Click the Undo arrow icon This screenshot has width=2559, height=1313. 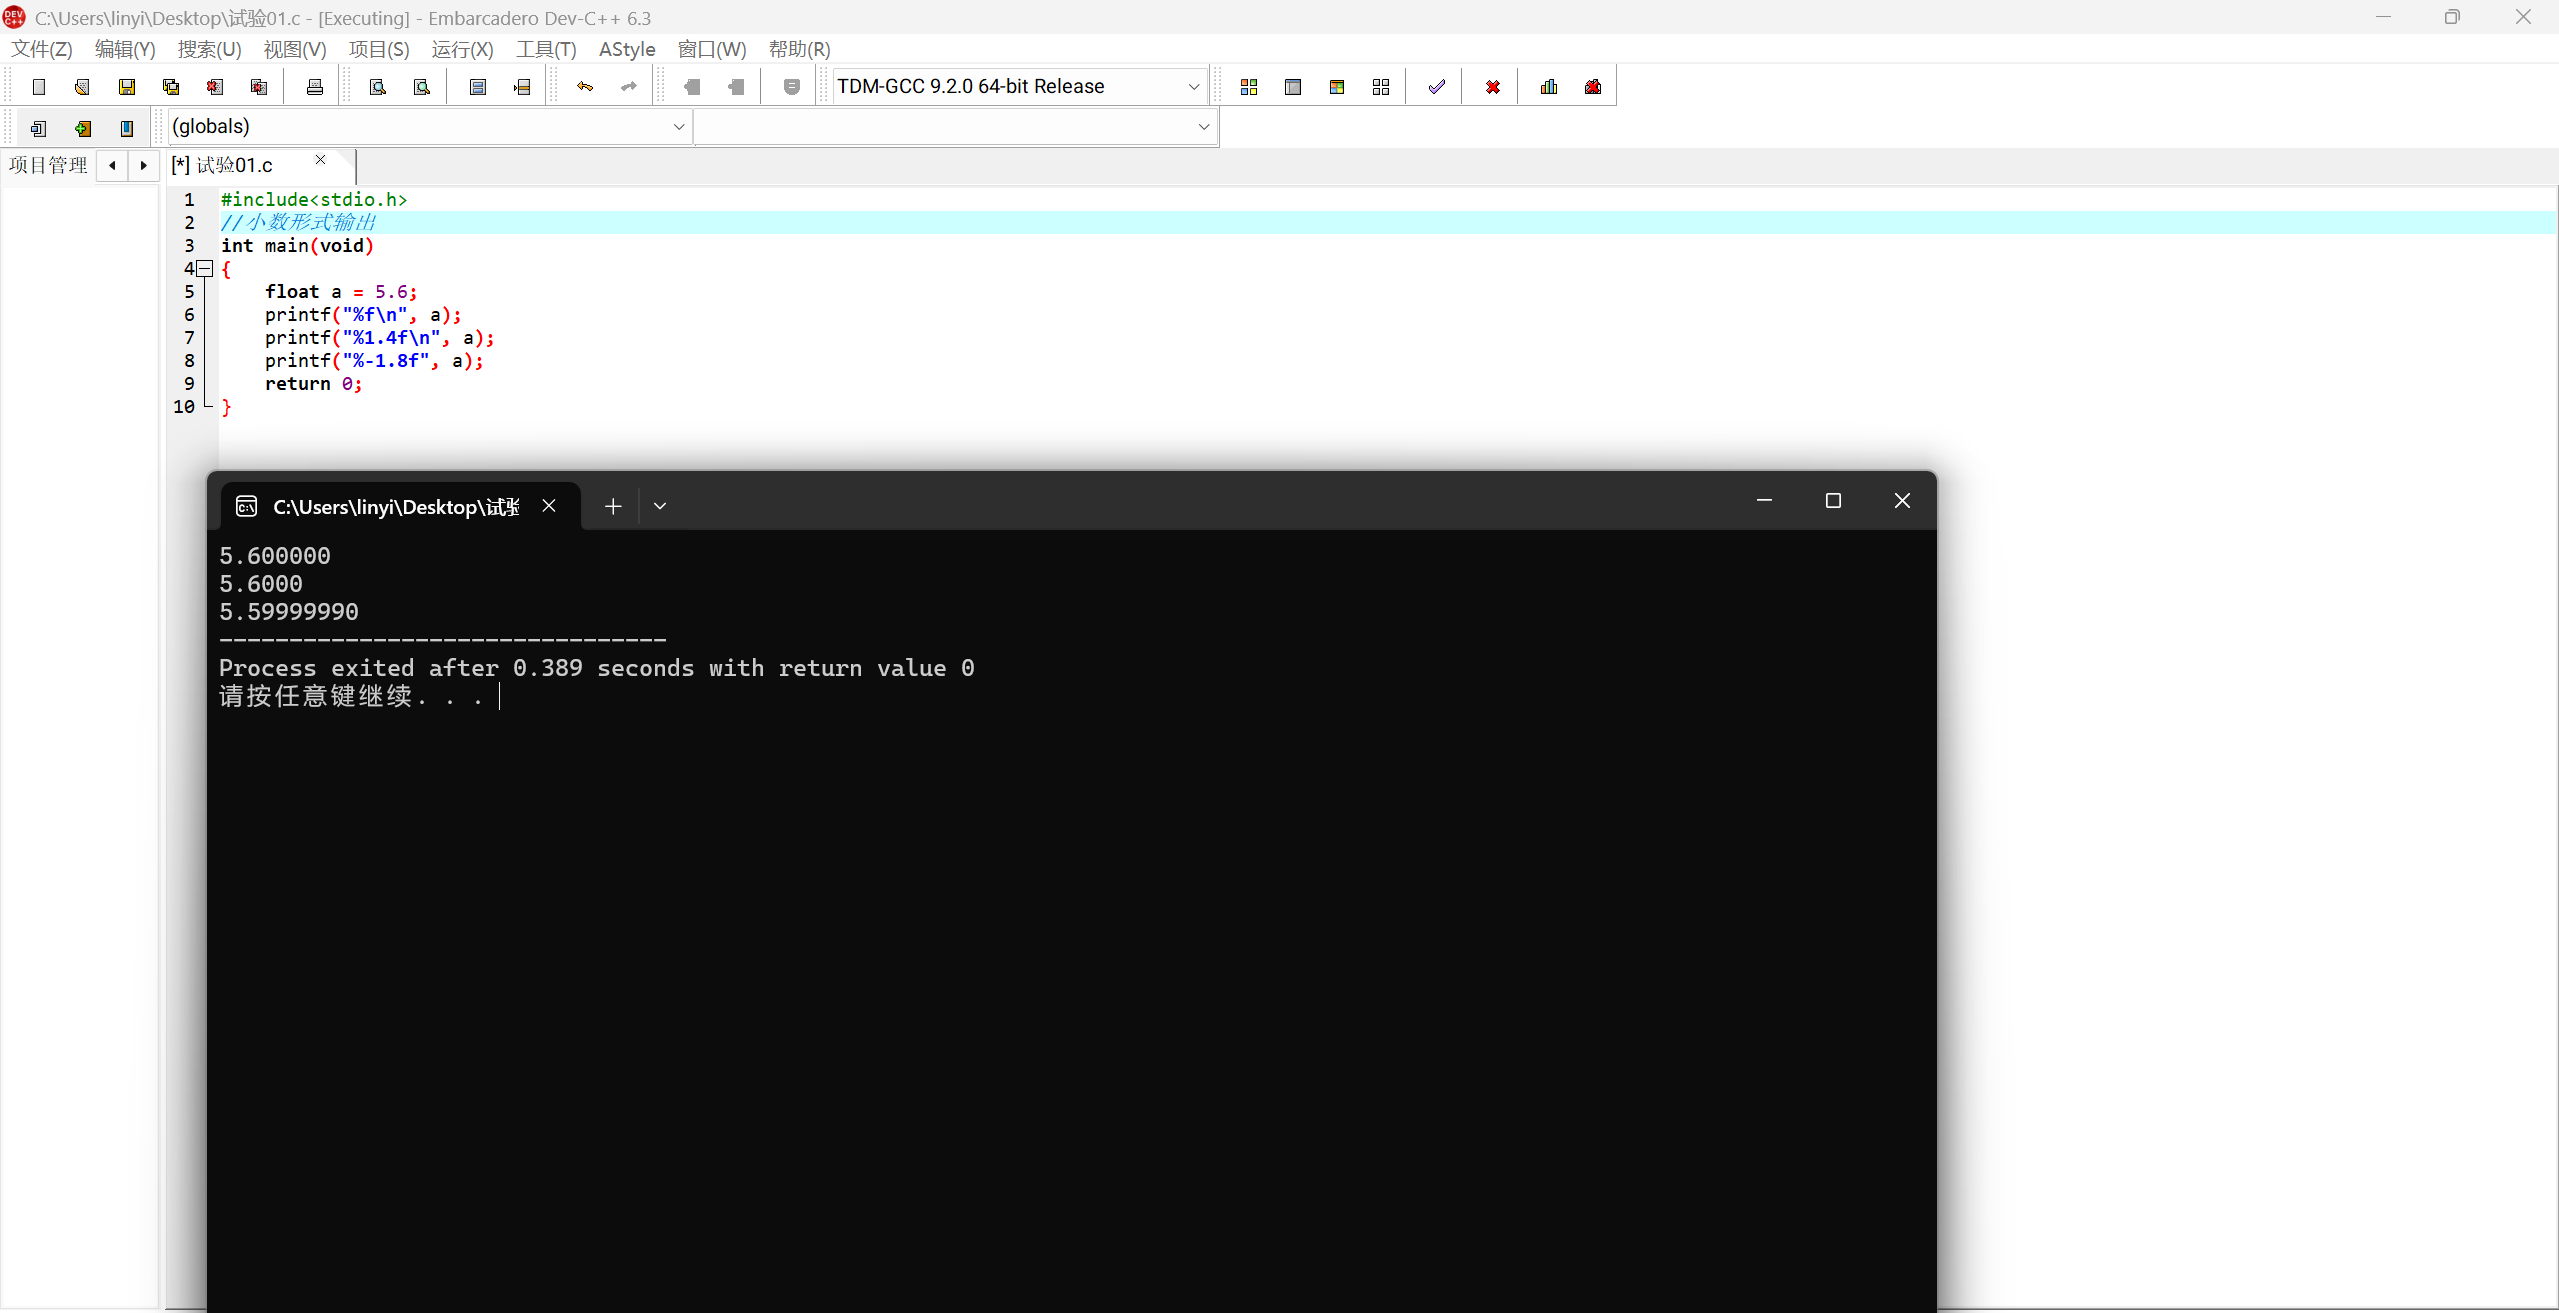coord(585,87)
